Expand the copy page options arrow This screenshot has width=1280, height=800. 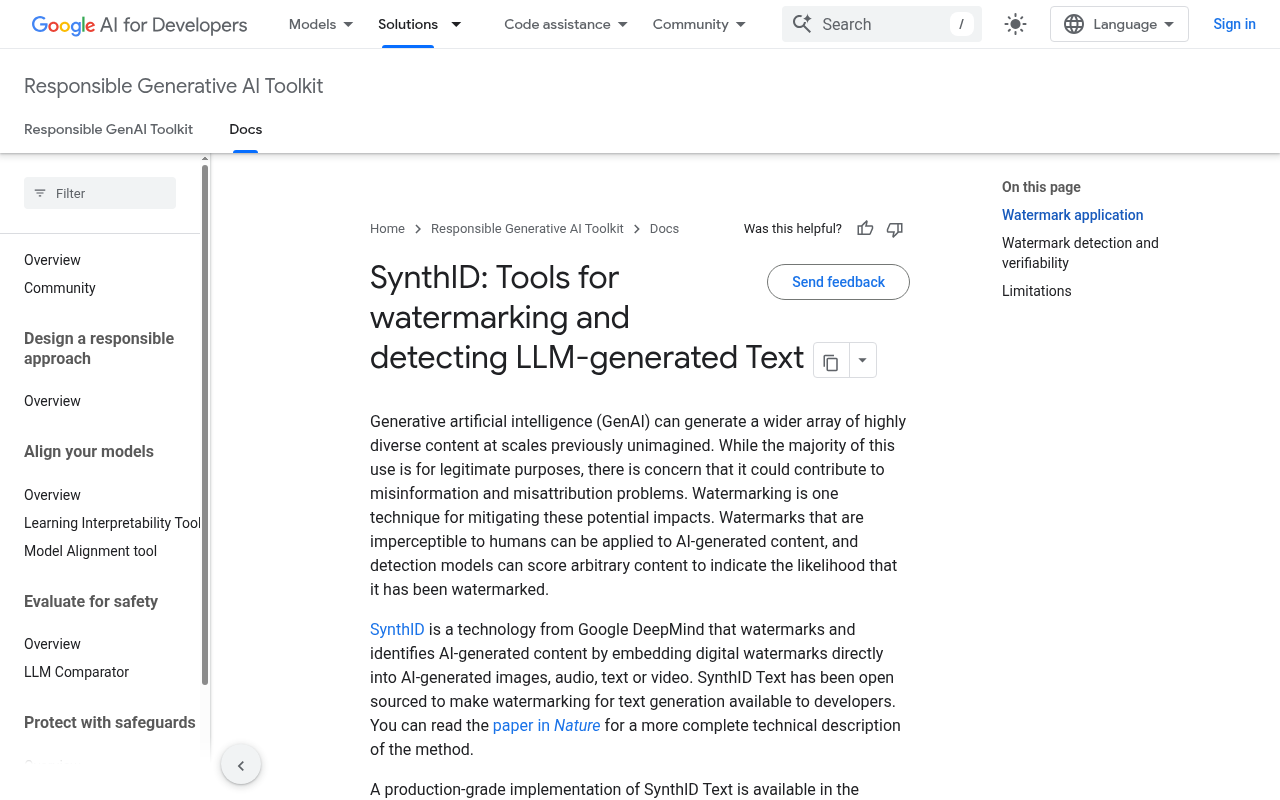pos(863,360)
